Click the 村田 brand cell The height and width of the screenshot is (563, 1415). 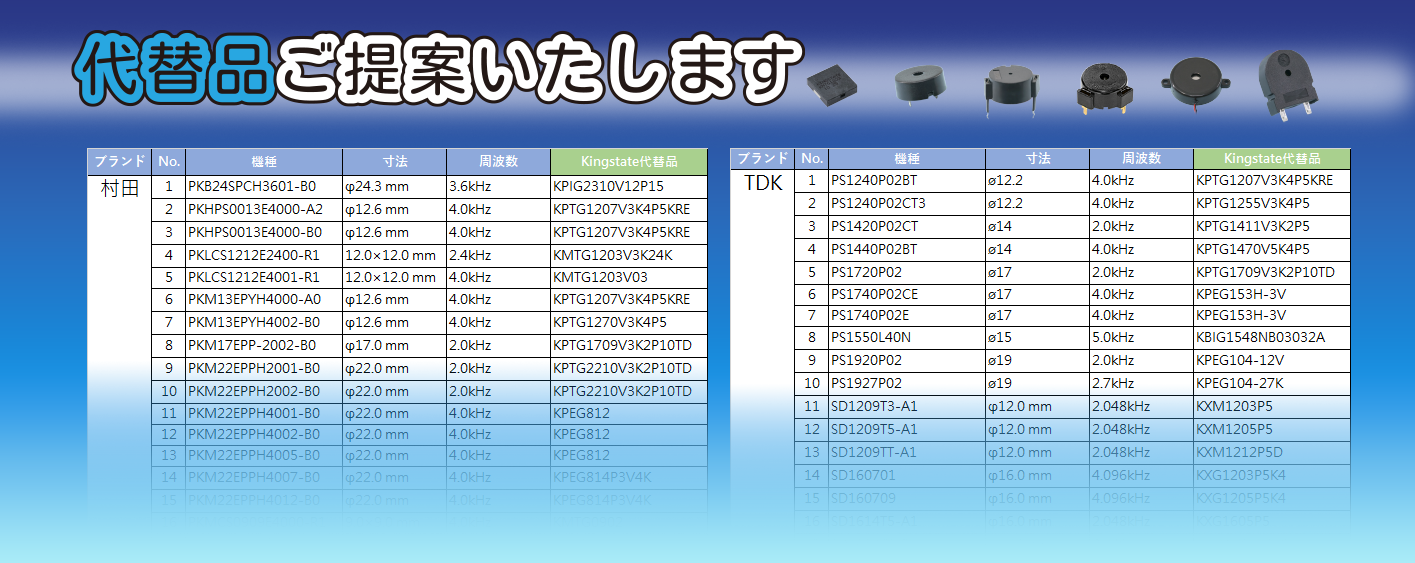tap(119, 187)
